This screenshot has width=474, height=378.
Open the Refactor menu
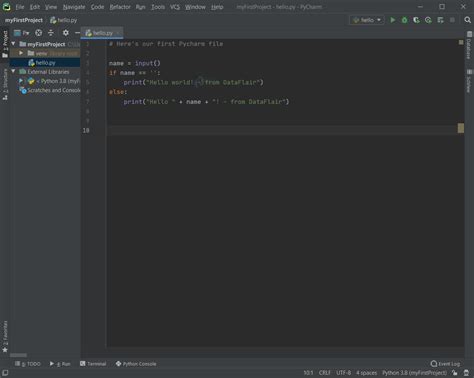pos(120,7)
